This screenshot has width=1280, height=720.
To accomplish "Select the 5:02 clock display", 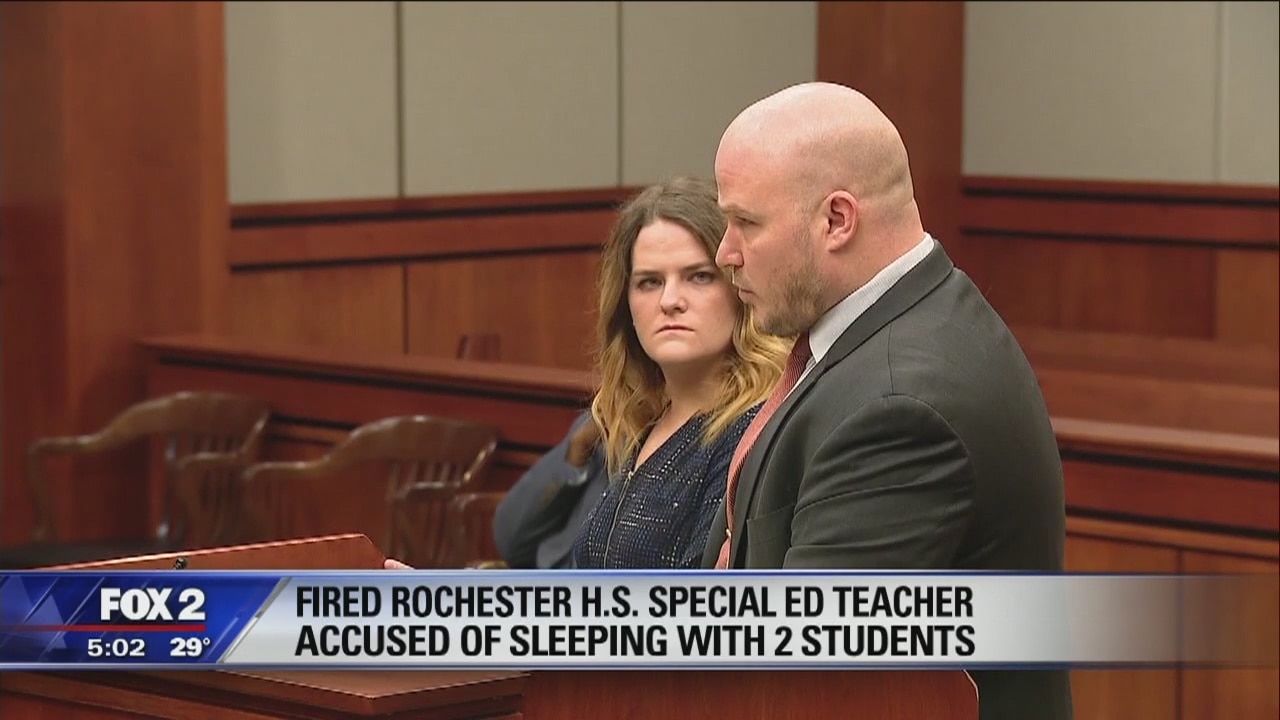I will (x=115, y=647).
